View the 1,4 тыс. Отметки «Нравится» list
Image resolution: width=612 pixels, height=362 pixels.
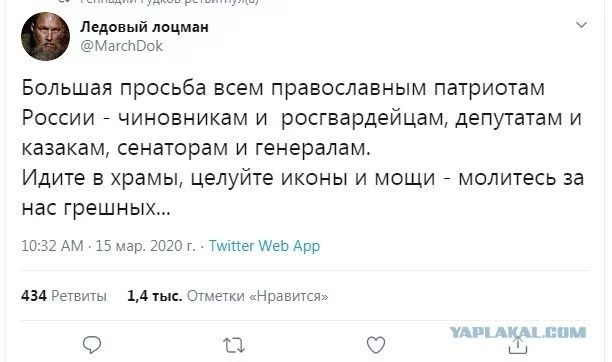tap(228, 296)
